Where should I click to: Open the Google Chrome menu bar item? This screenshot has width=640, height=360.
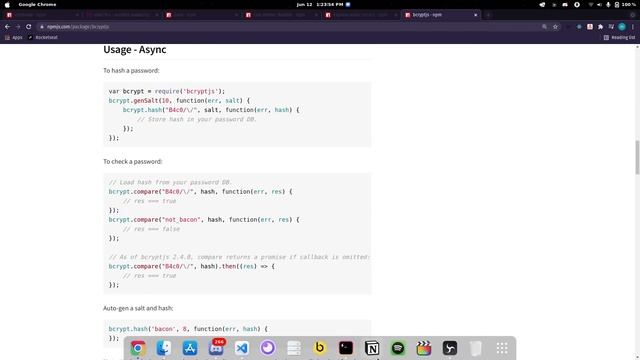[37, 4]
